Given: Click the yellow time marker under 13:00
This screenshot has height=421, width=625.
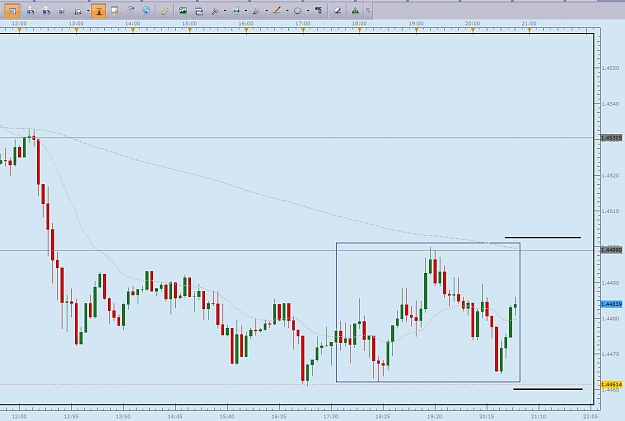Looking at the screenshot, I should coord(77,30).
